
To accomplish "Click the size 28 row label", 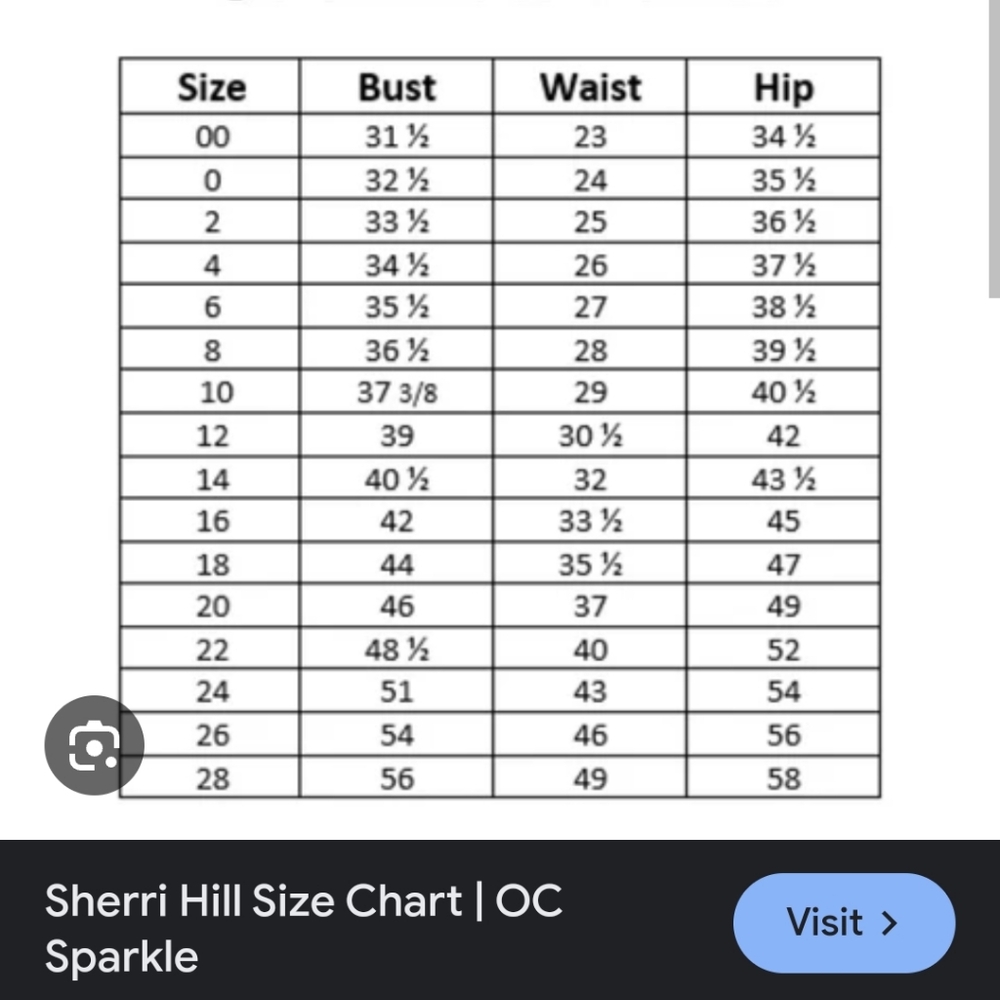I will click(x=210, y=778).
